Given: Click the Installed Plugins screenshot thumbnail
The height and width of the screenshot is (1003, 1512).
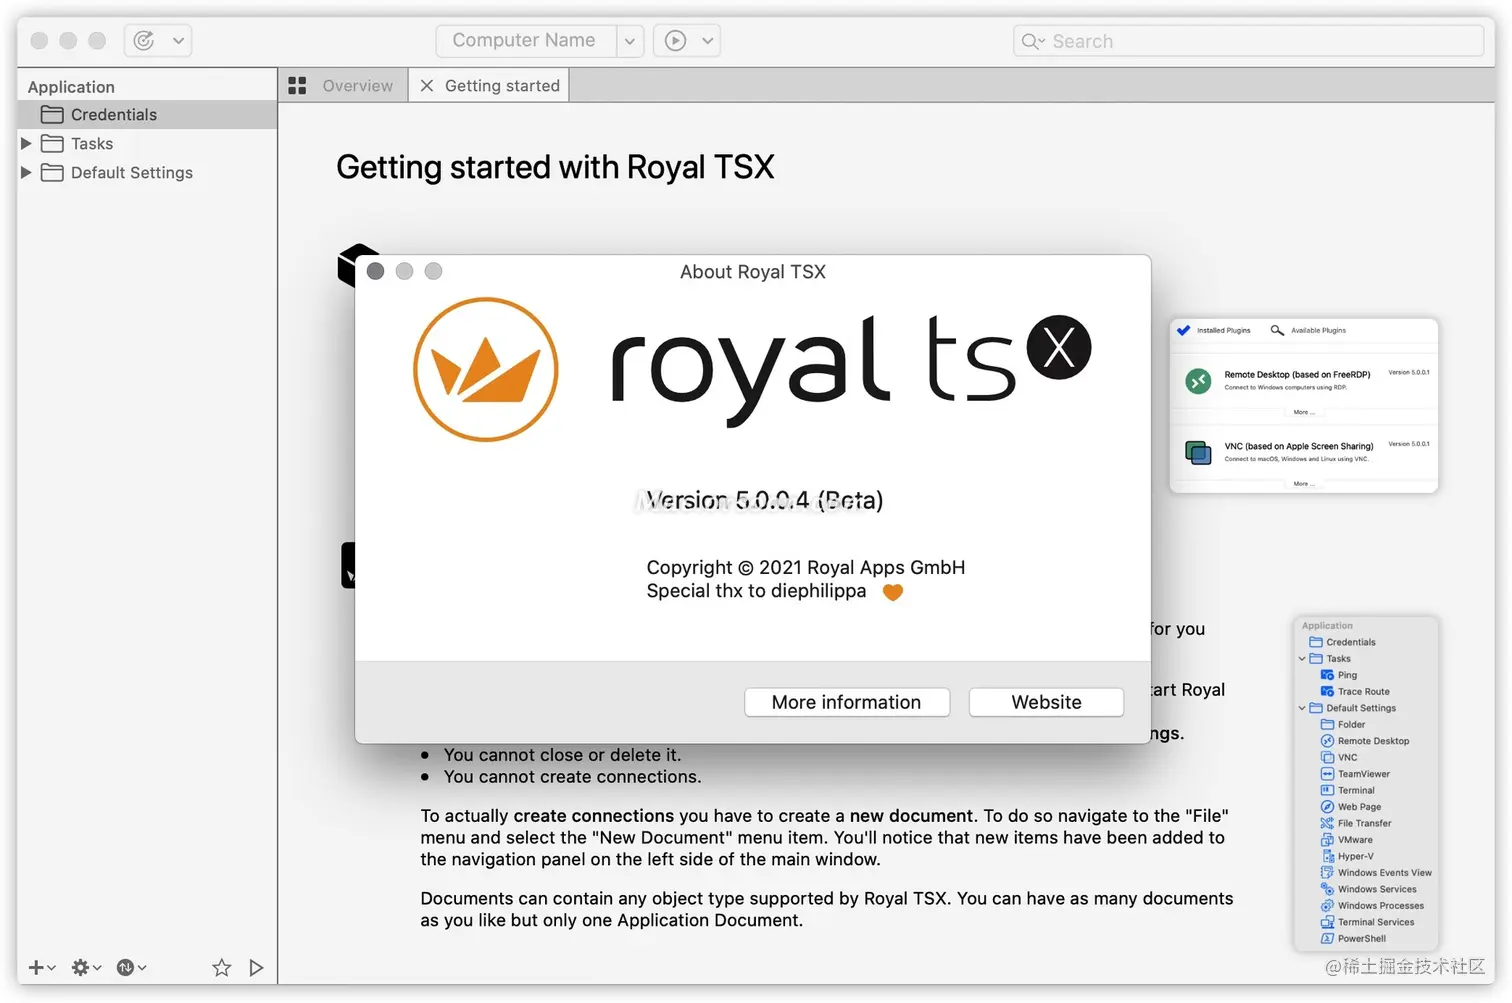Looking at the screenshot, I should pyautogui.click(x=1304, y=405).
